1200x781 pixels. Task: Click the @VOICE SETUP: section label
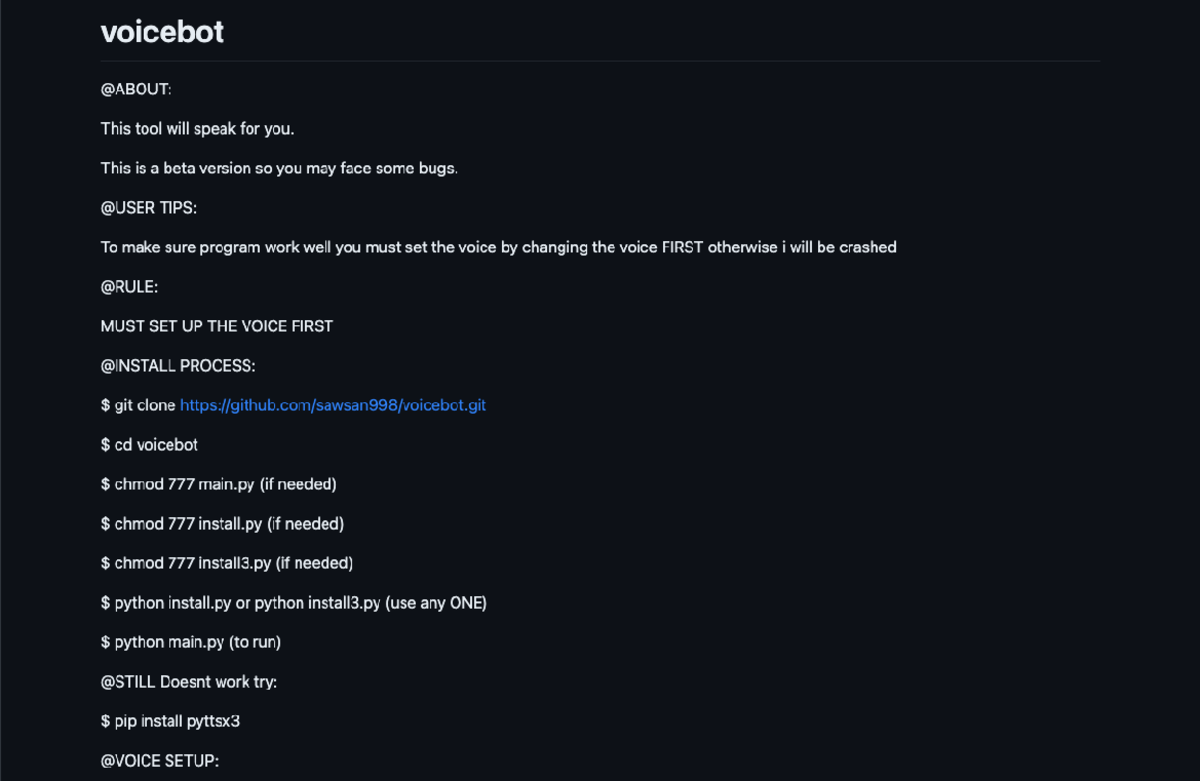coord(160,761)
